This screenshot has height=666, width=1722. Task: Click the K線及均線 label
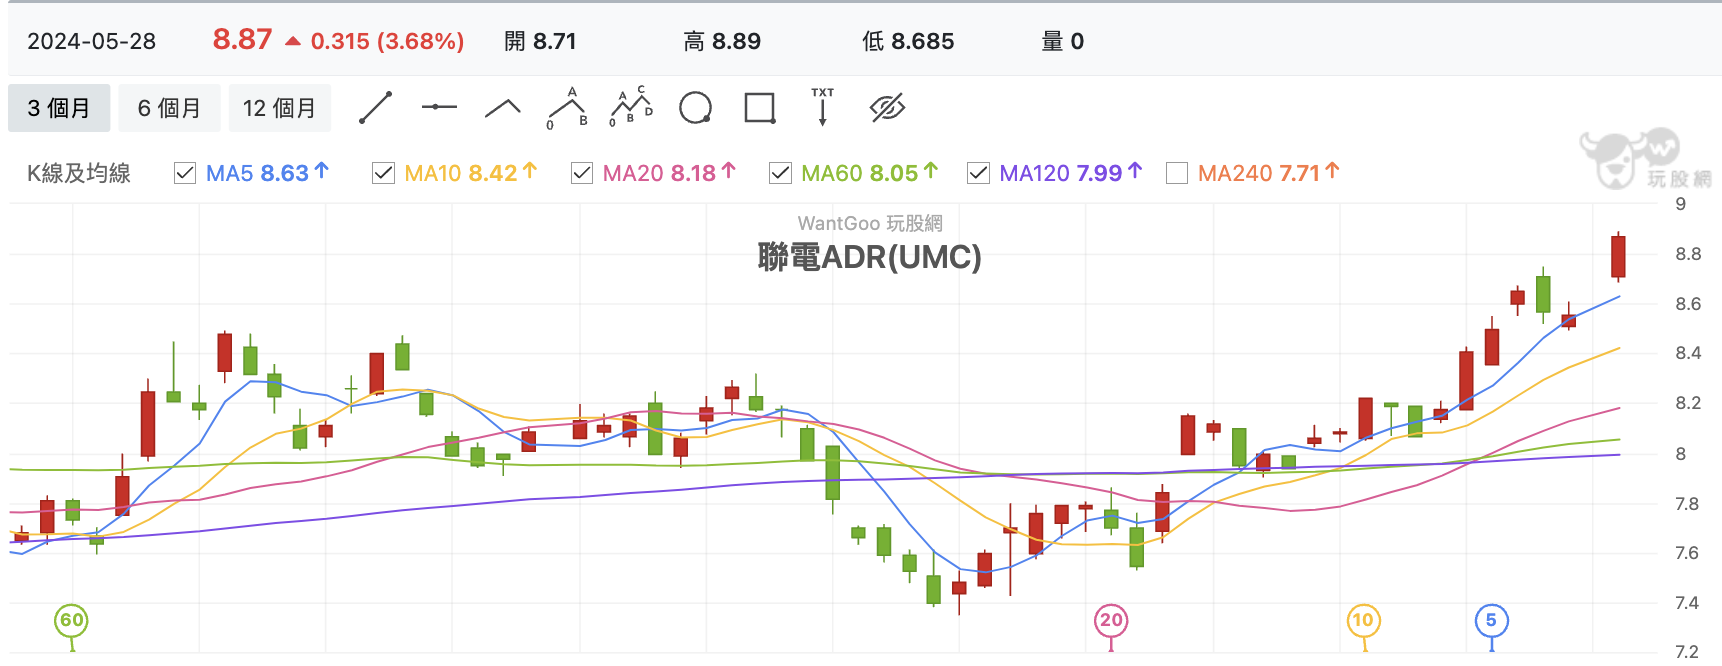(x=78, y=173)
